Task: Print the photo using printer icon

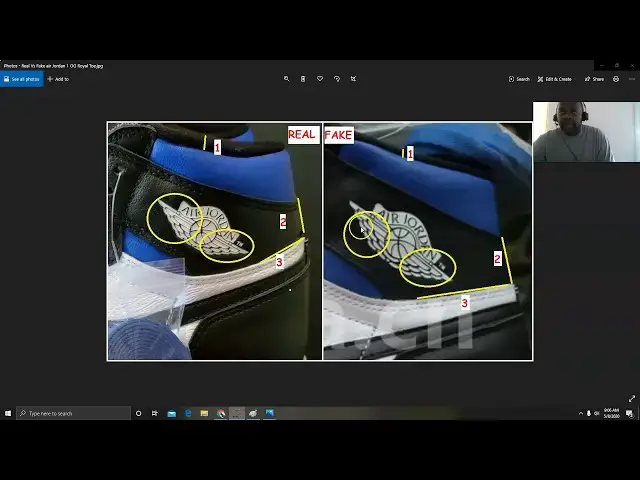Action: 616,79
